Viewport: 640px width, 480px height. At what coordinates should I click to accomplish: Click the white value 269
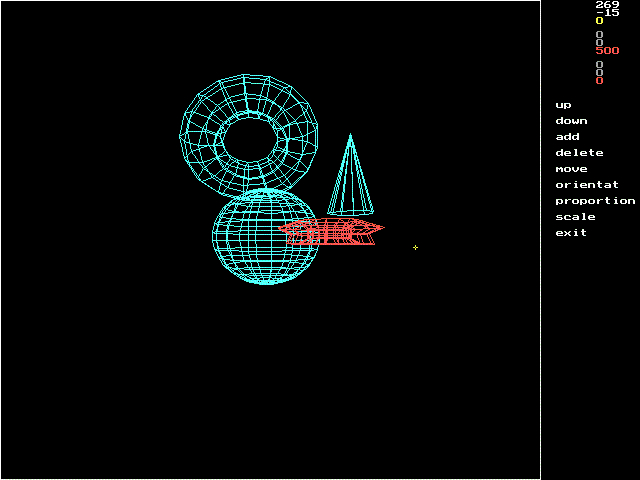[x=607, y=4]
